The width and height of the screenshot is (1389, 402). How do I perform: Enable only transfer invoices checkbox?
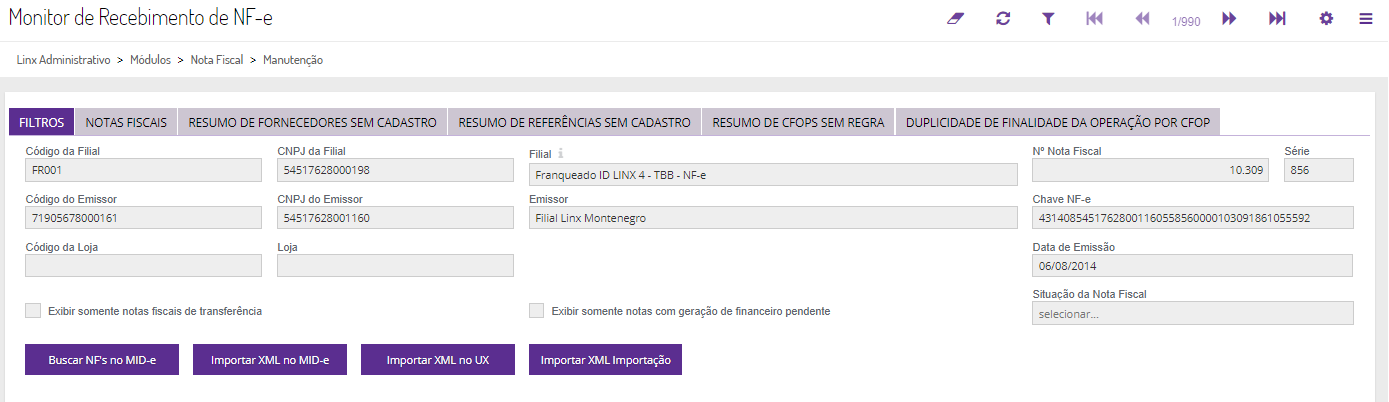pyautogui.click(x=33, y=311)
